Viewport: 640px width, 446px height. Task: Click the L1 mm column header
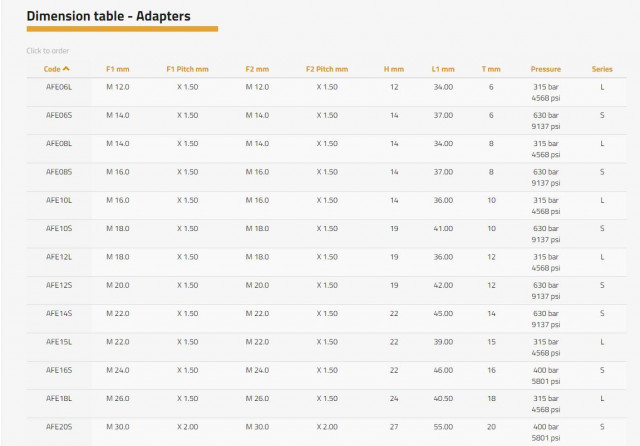point(443,69)
